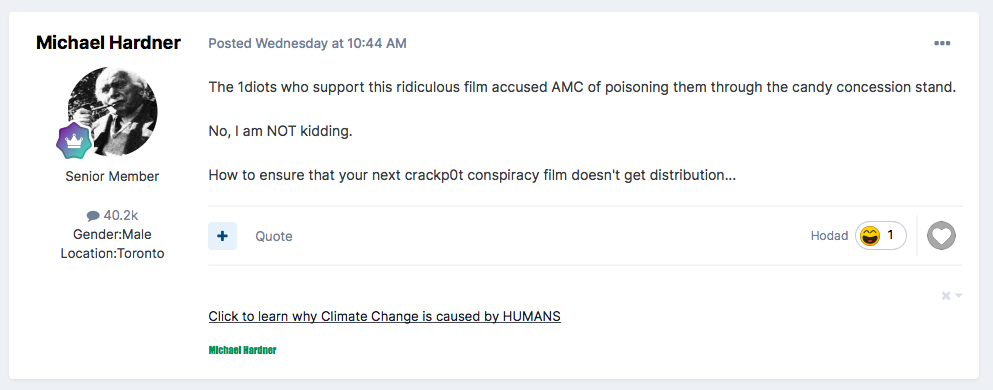Open the Posted Wednesday timestamp link

point(307,44)
